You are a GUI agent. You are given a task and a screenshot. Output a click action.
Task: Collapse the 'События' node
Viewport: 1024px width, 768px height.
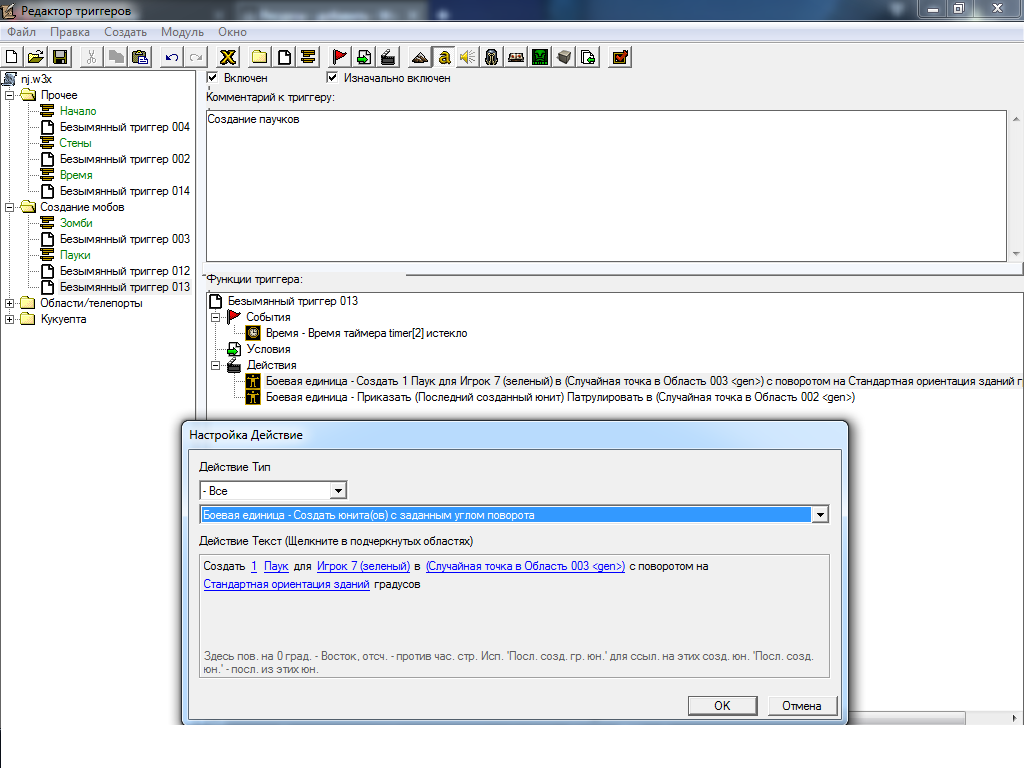point(216,317)
